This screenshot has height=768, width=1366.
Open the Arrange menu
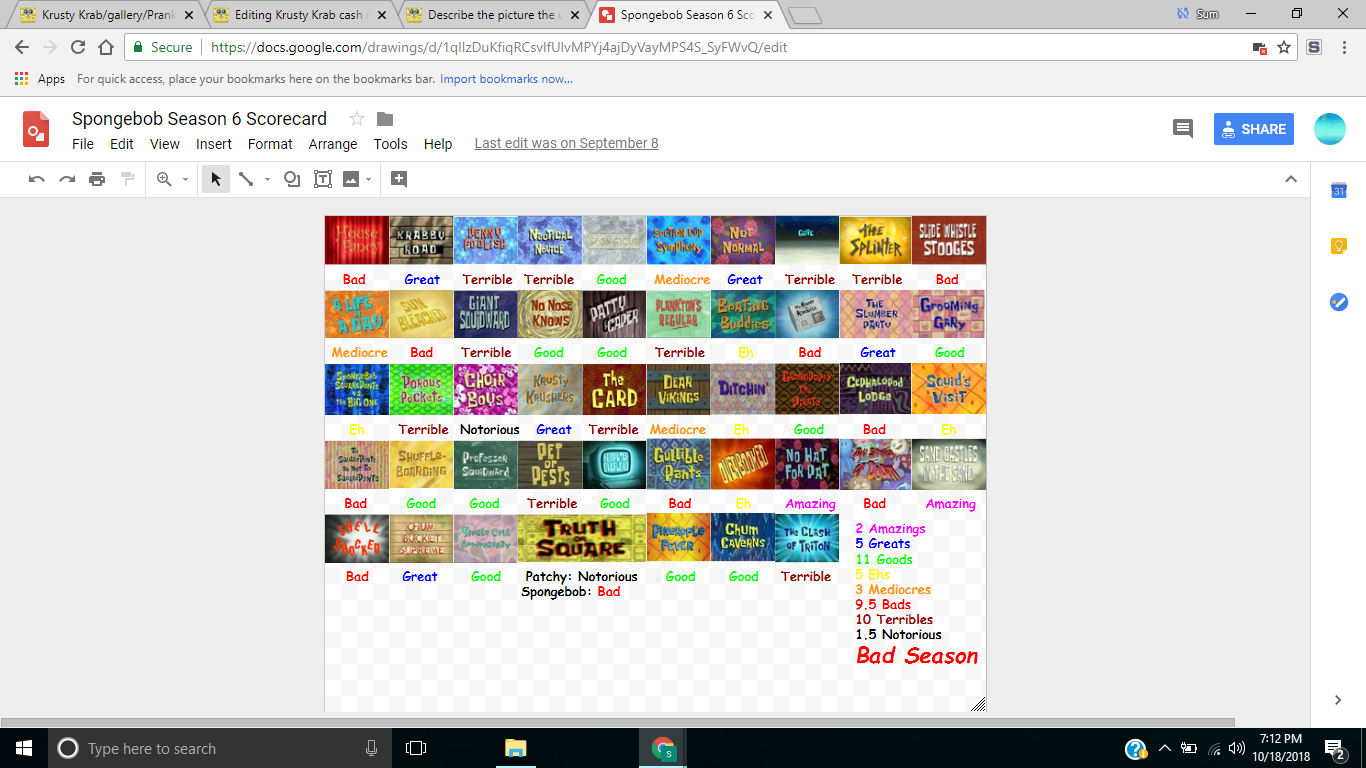tap(332, 144)
